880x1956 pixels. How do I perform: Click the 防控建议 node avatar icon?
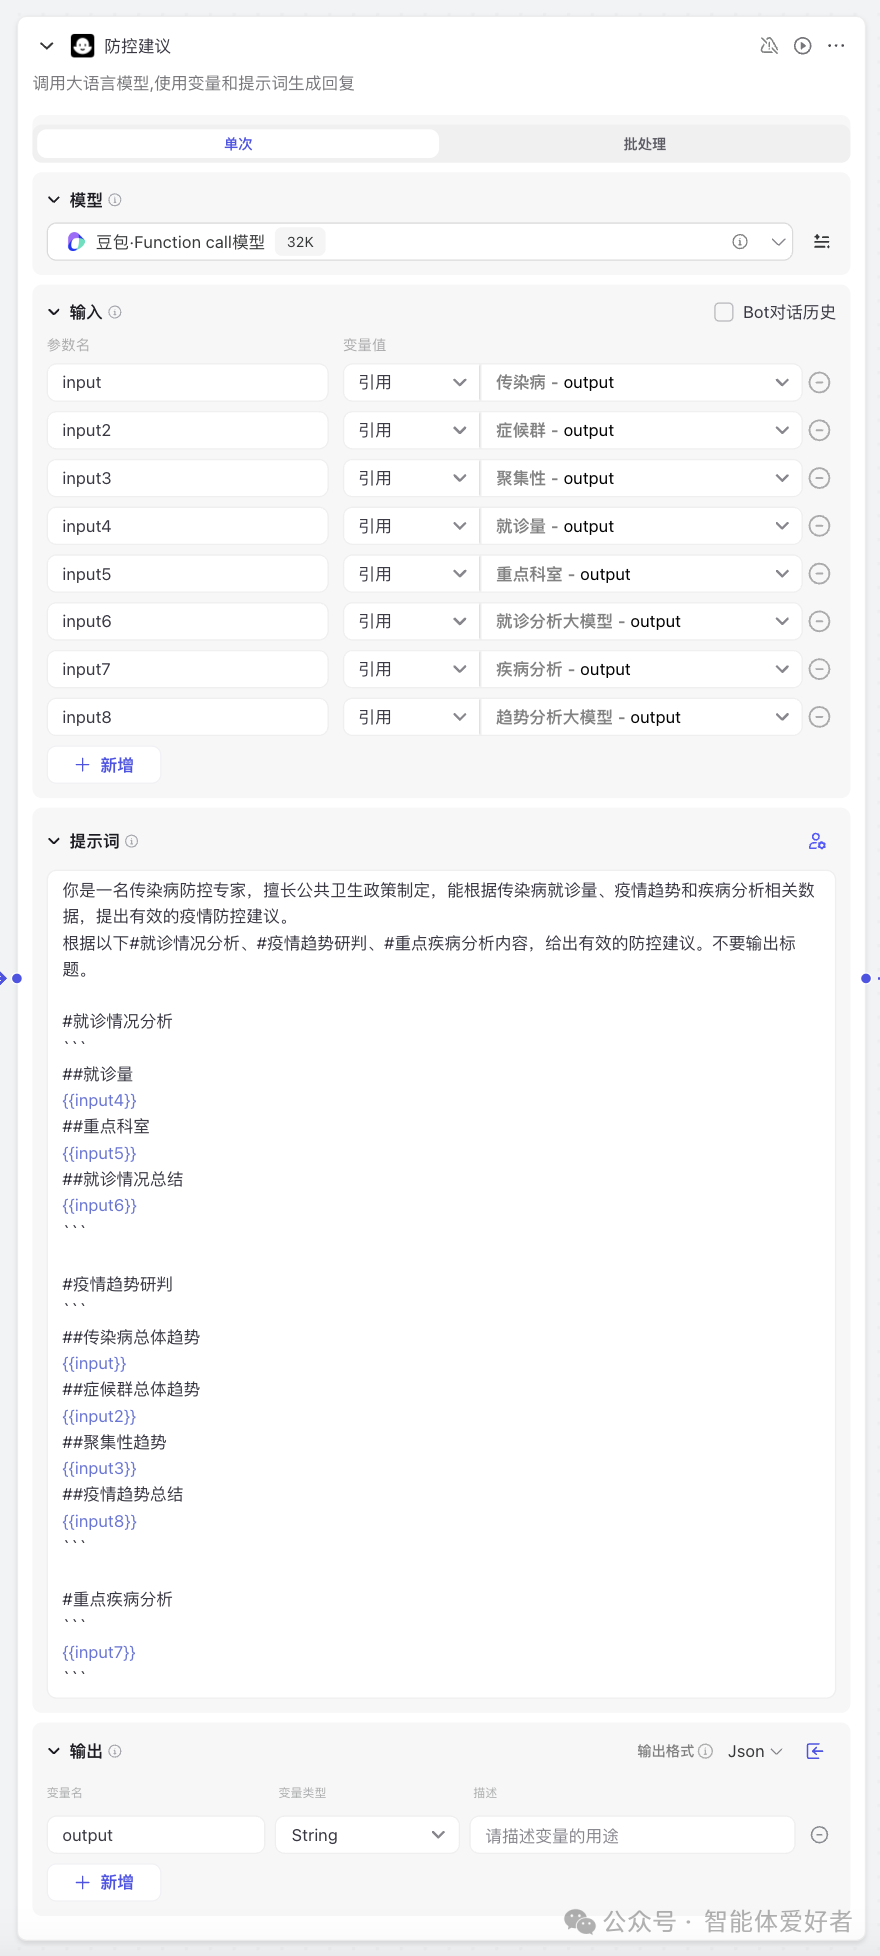83,46
